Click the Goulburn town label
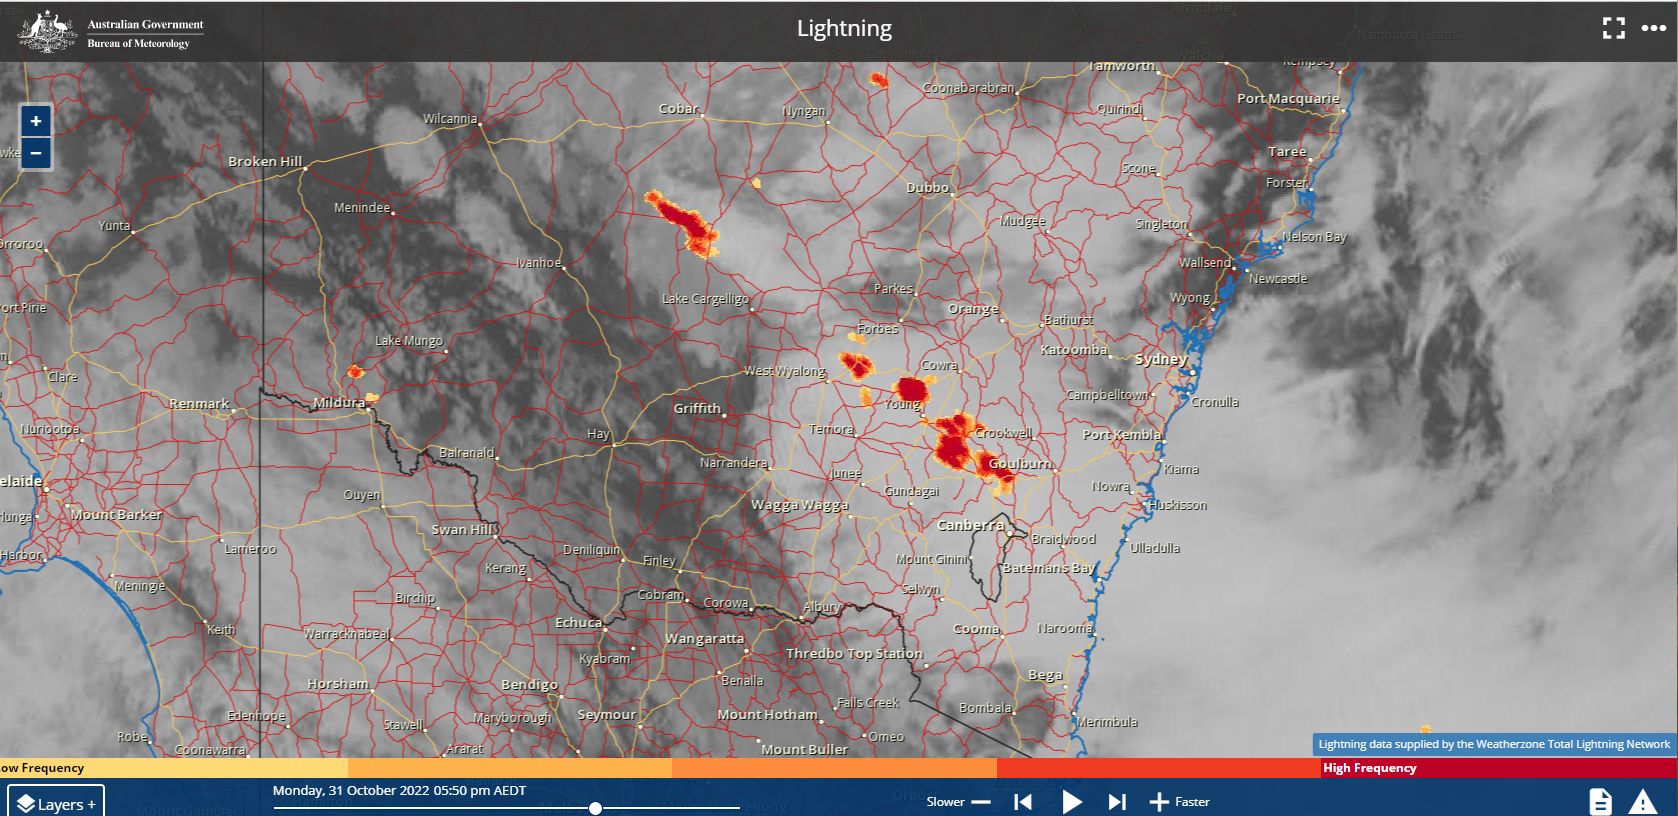The image size is (1678, 816). (x=1019, y=464)
